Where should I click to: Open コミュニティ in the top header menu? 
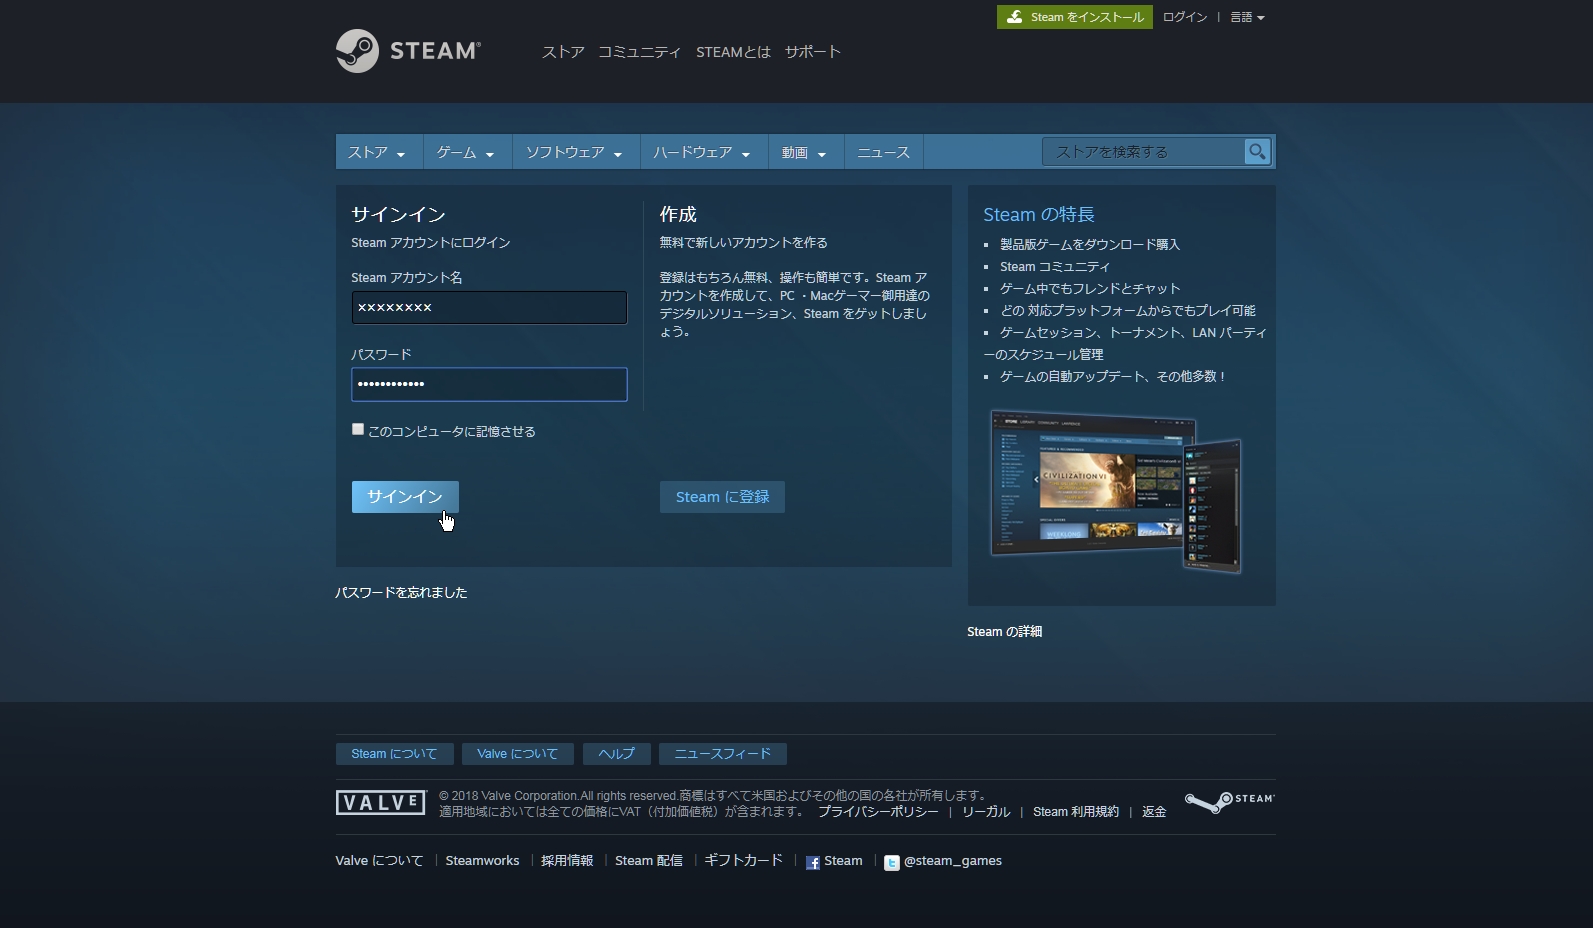(640, 52)
